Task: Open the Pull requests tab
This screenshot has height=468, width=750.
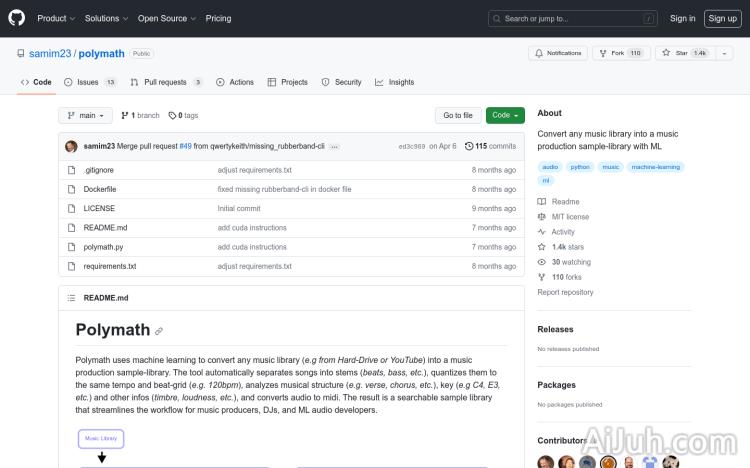Action: tap(166, 82)
